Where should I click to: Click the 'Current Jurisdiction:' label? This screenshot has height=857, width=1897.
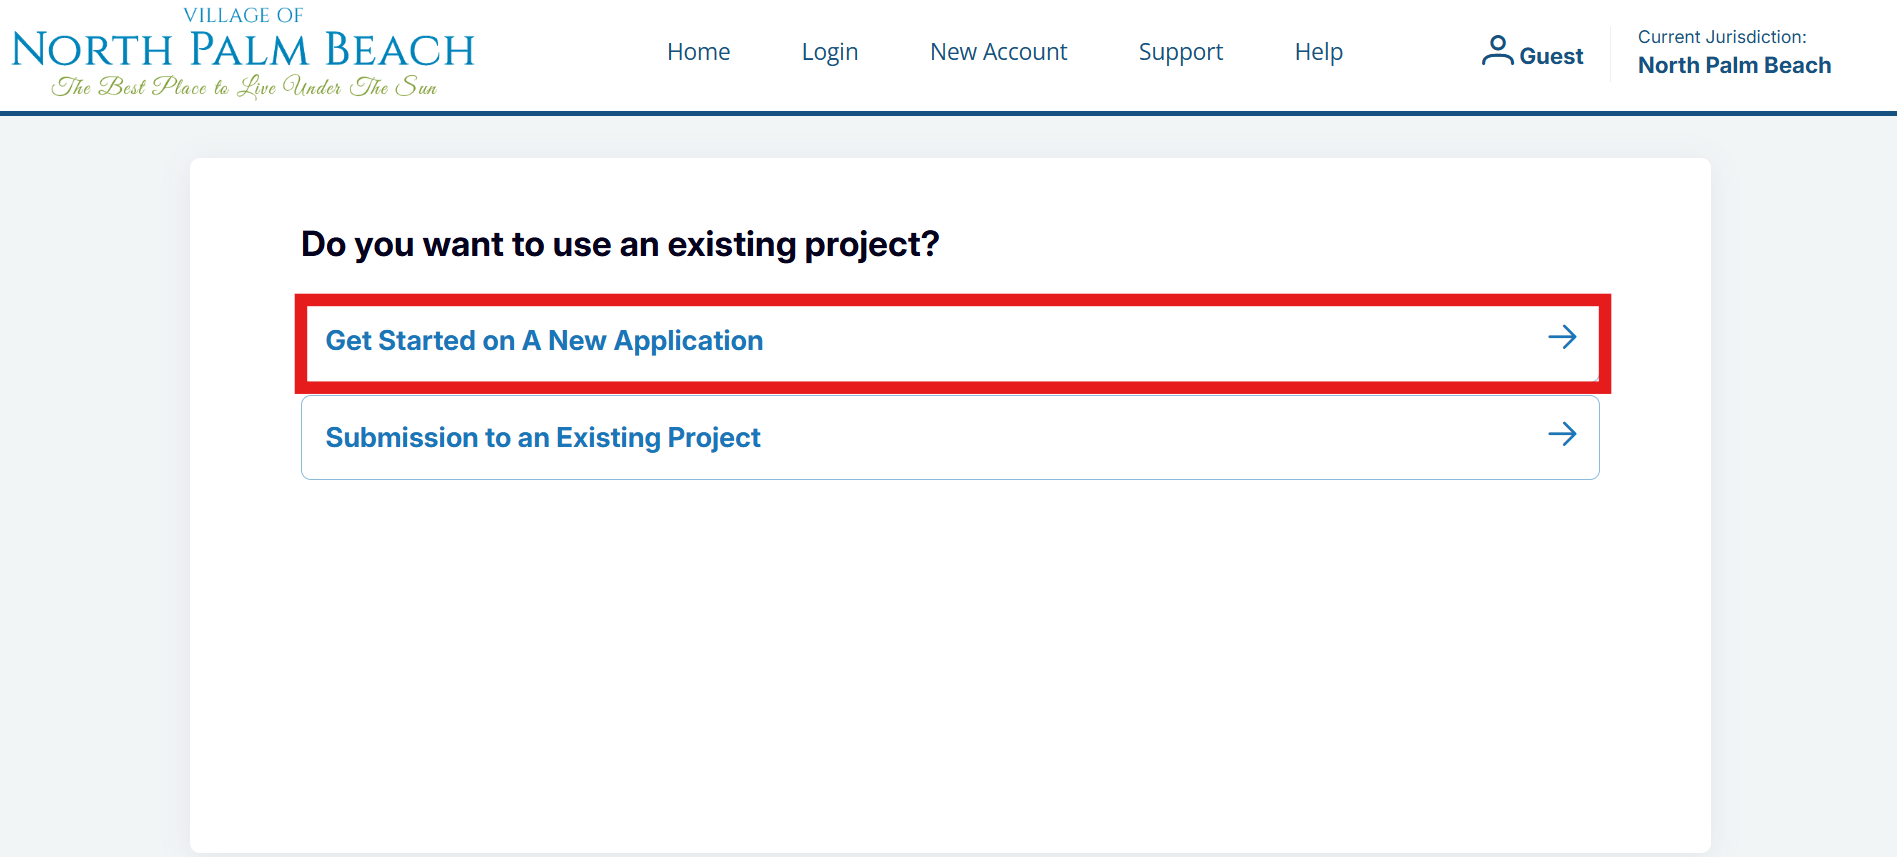(x=1721, y=37)
